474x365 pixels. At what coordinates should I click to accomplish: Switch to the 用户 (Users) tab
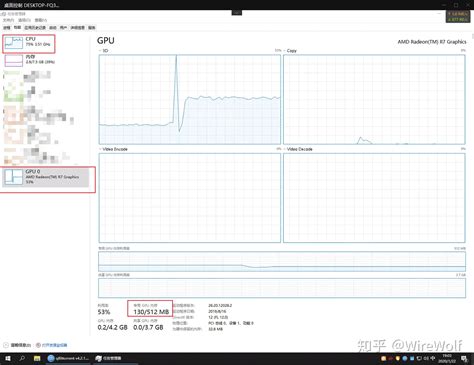tap(63, 28)
